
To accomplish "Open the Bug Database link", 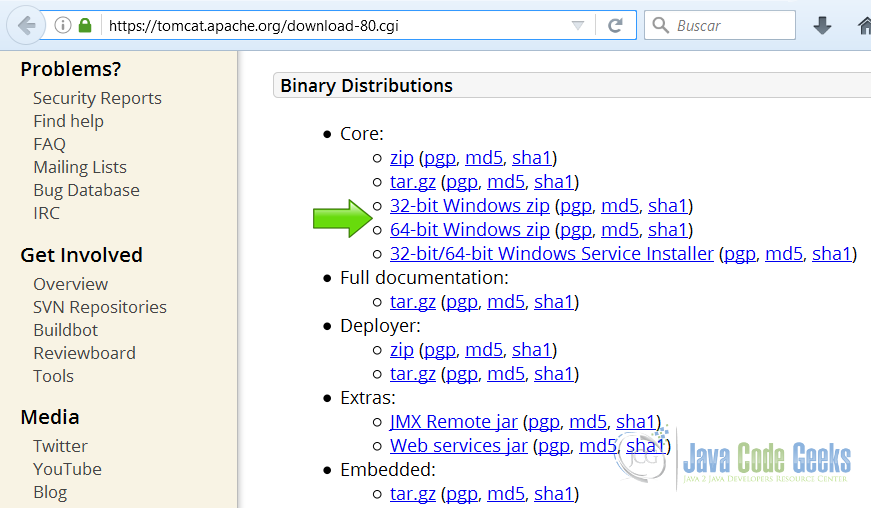I will [86, 190].
